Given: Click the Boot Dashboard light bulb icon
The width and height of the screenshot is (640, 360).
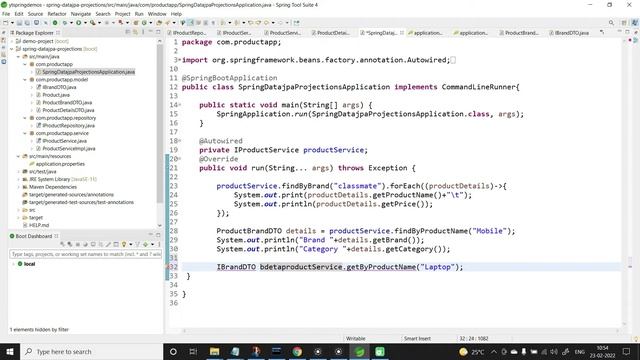Looking at the screenshot, I should pyautogui.click(x=124, y=244).
